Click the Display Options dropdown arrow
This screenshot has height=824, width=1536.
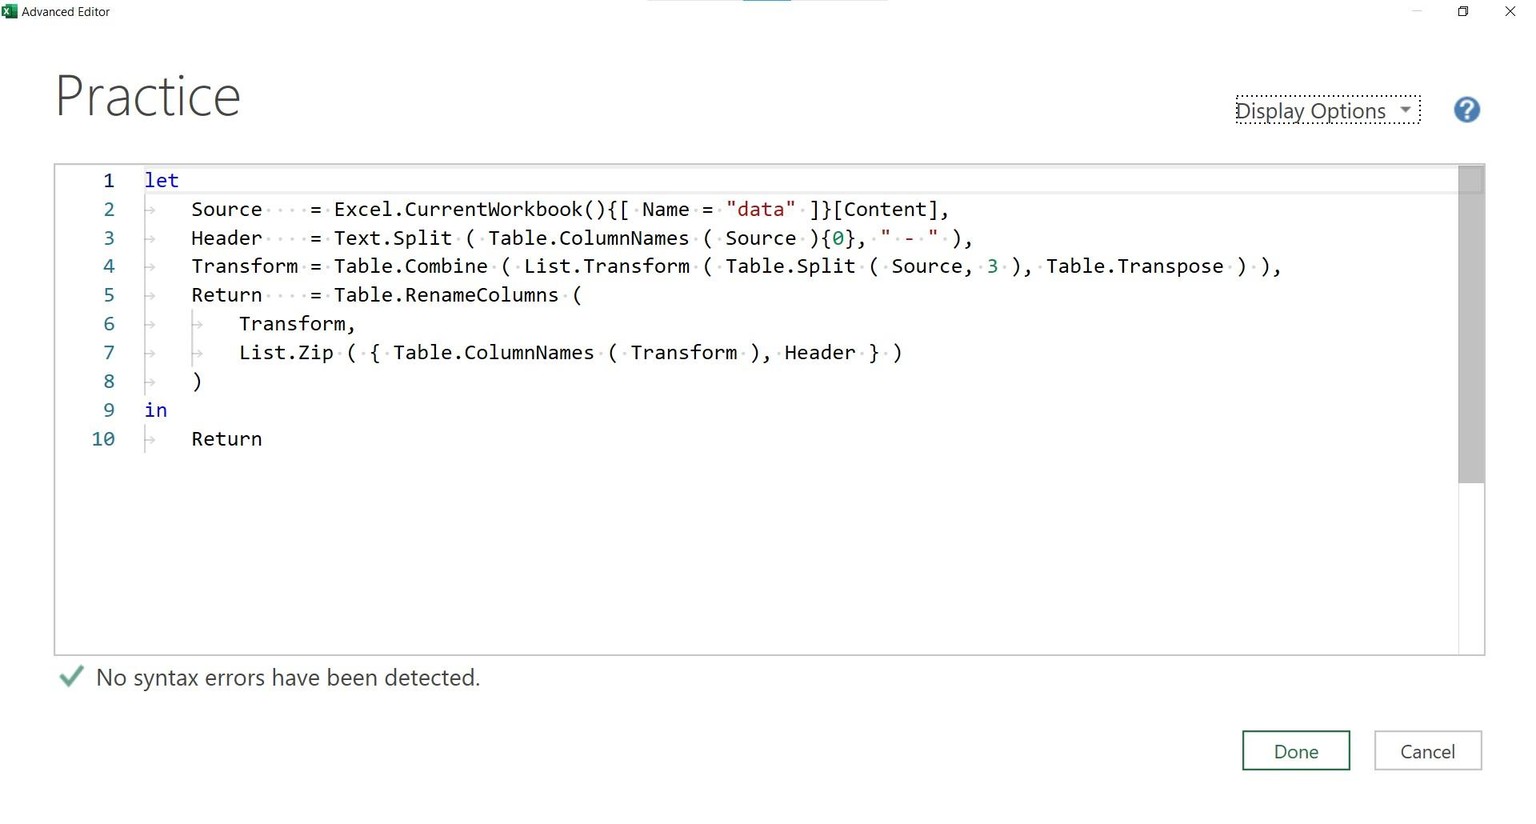point(1406,110)
